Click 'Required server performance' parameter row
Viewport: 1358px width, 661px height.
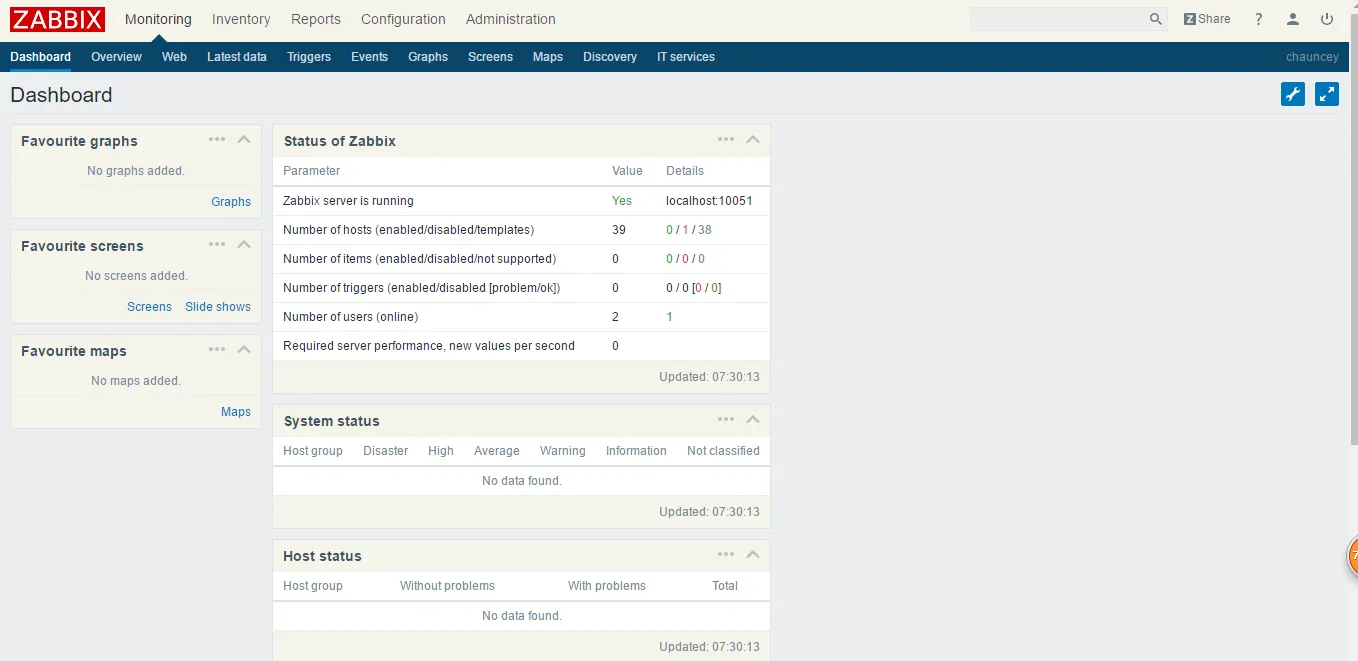point(521,345)
